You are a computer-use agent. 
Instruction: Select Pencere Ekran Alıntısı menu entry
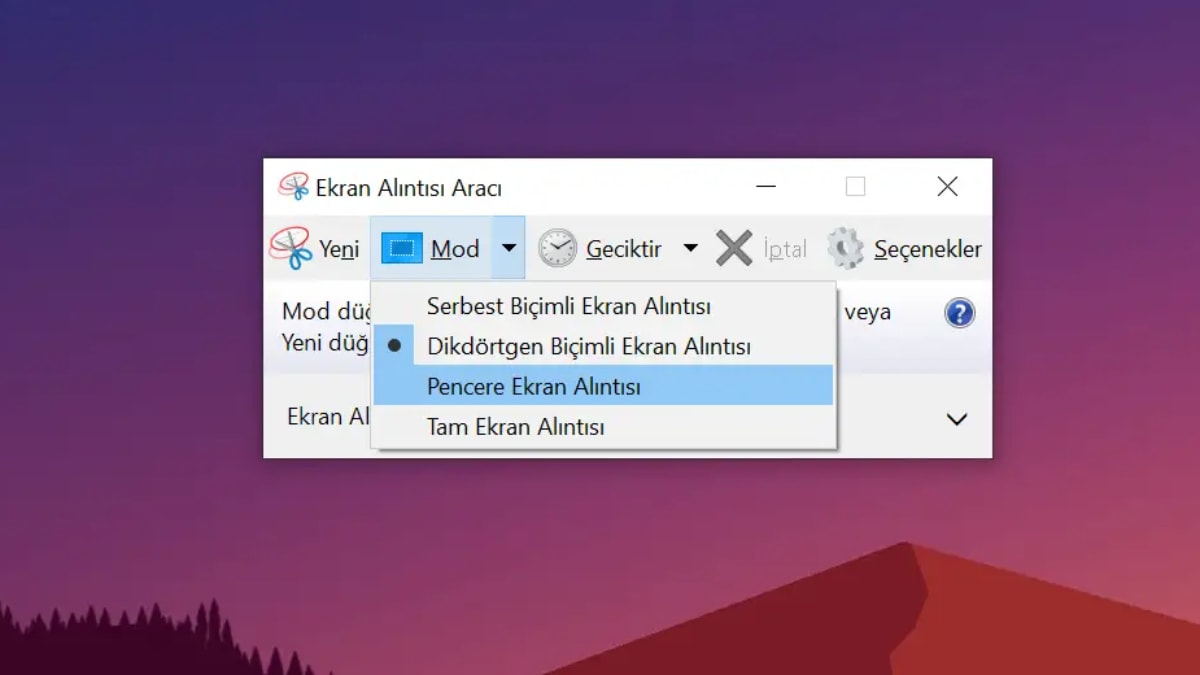click(533, 387)
